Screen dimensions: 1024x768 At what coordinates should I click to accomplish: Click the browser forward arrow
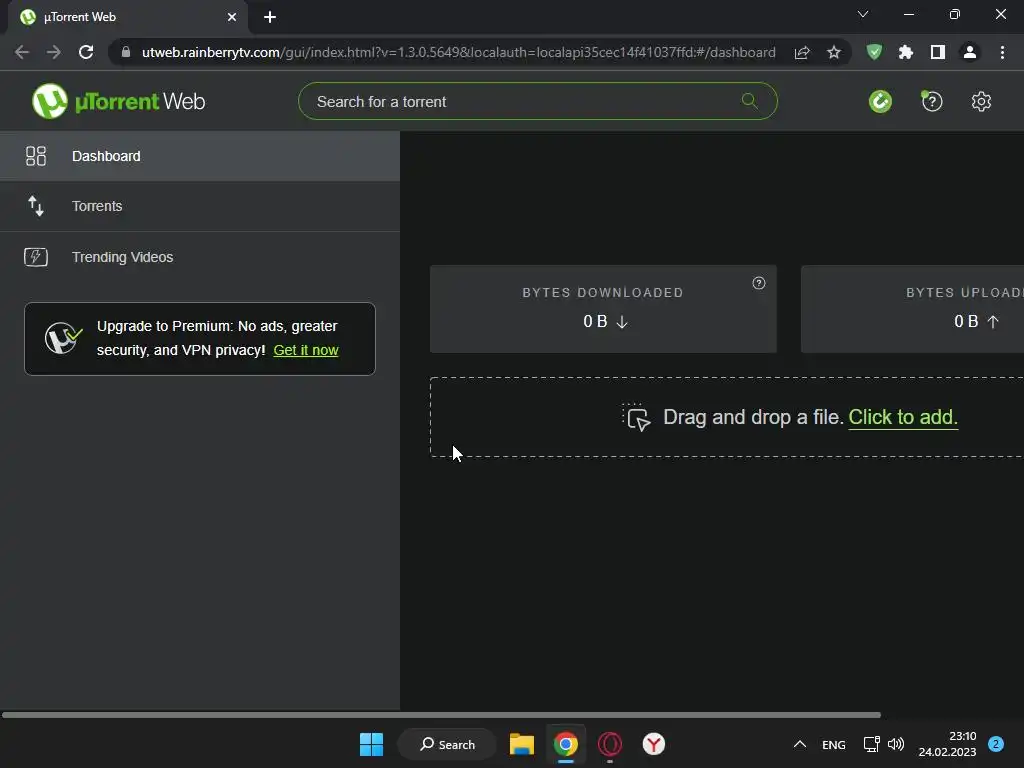pyautogui.click(x=54, y=52)
